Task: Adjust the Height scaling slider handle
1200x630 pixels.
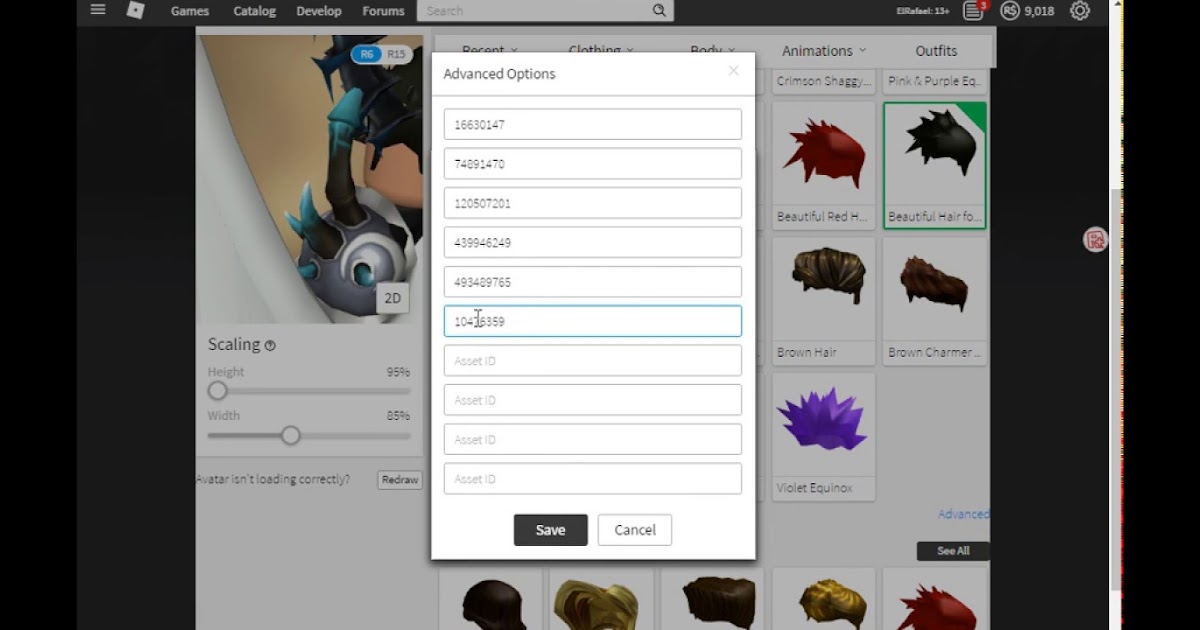Action: pos(217,391)
